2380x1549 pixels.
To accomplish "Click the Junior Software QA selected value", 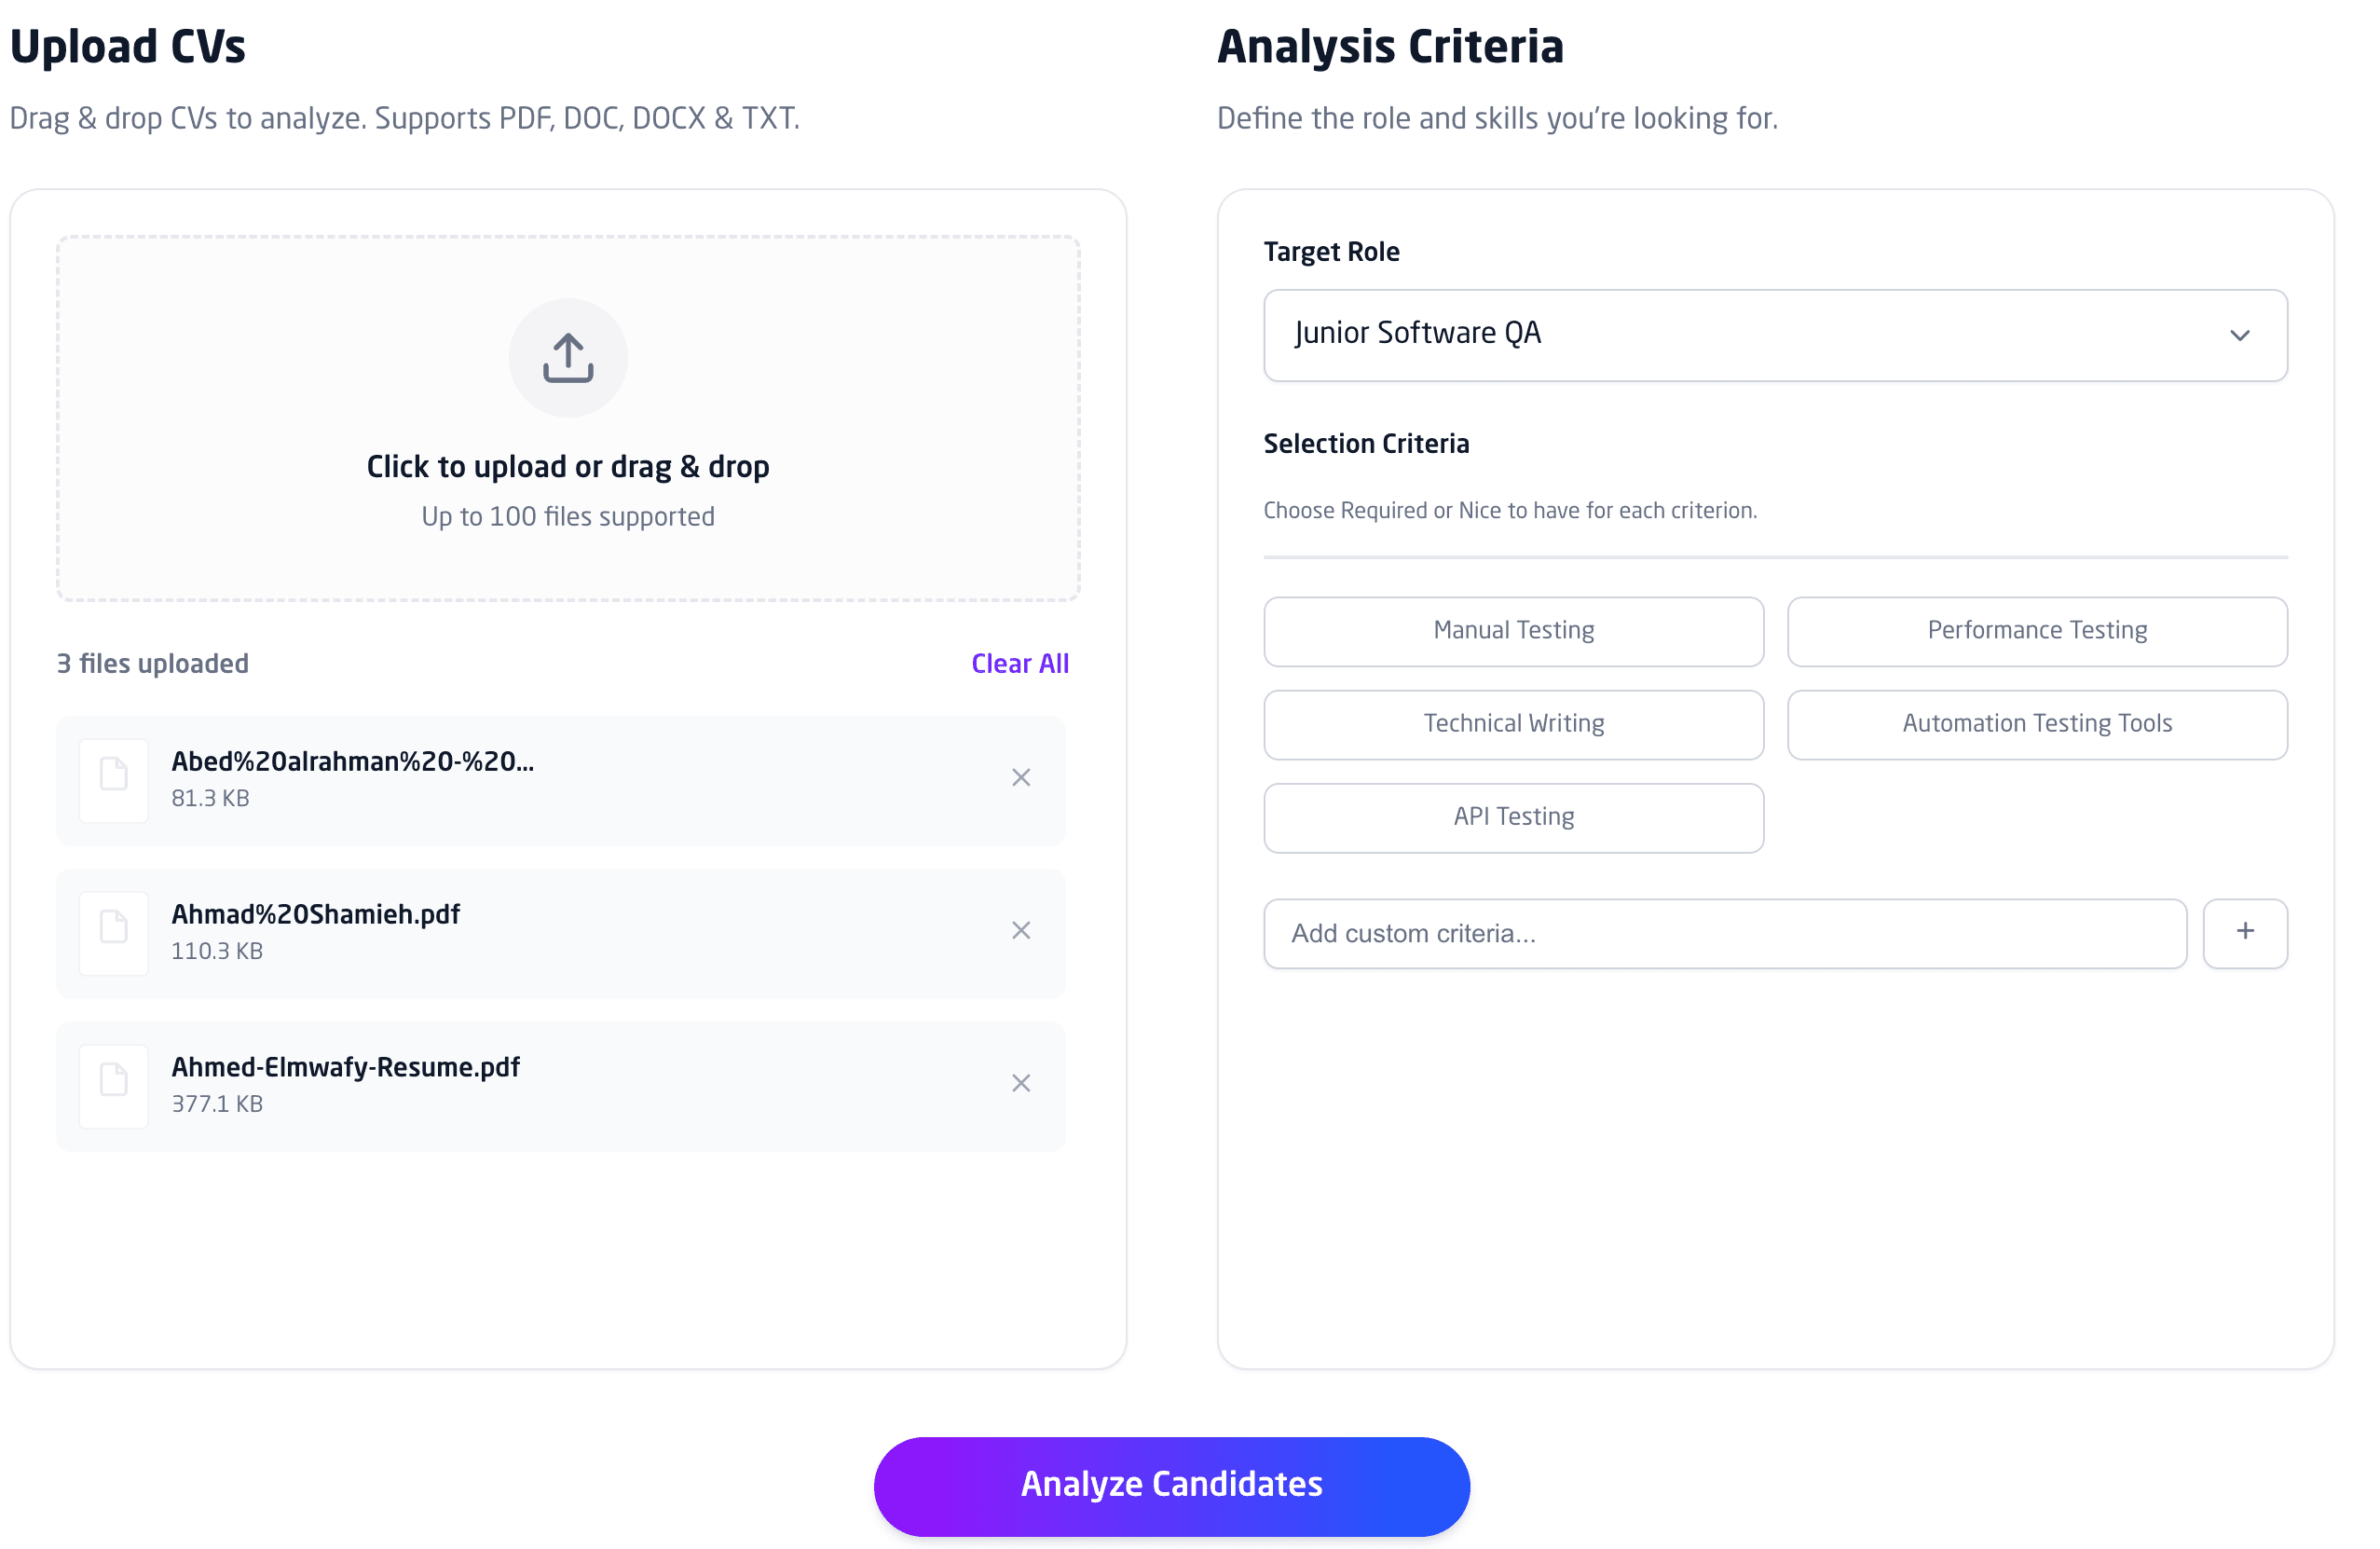I will [x=1418, y=333].
